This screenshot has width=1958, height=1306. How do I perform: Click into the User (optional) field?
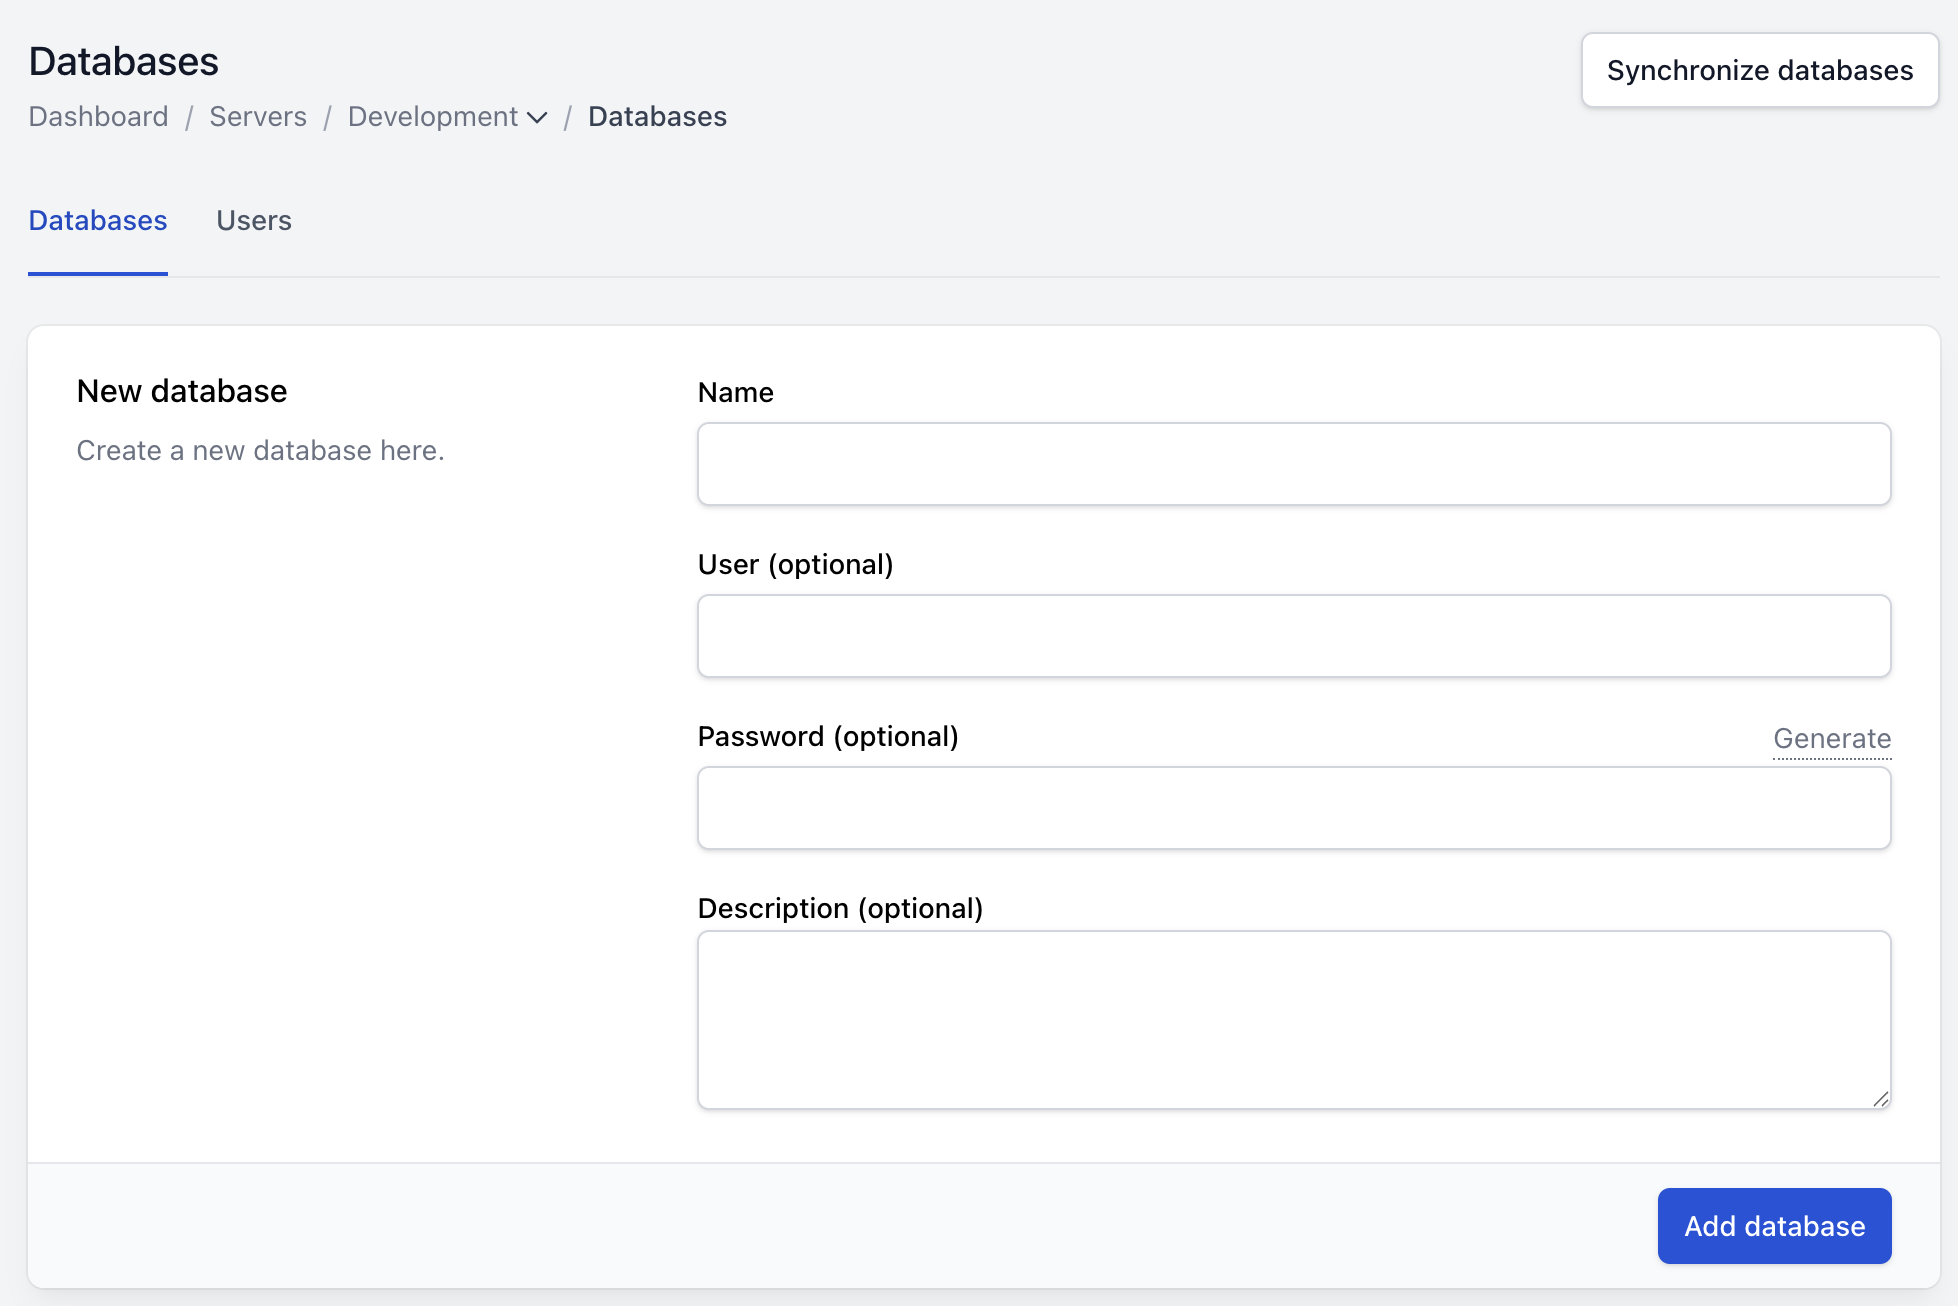pyautogui.click(x=1293, y=636)
